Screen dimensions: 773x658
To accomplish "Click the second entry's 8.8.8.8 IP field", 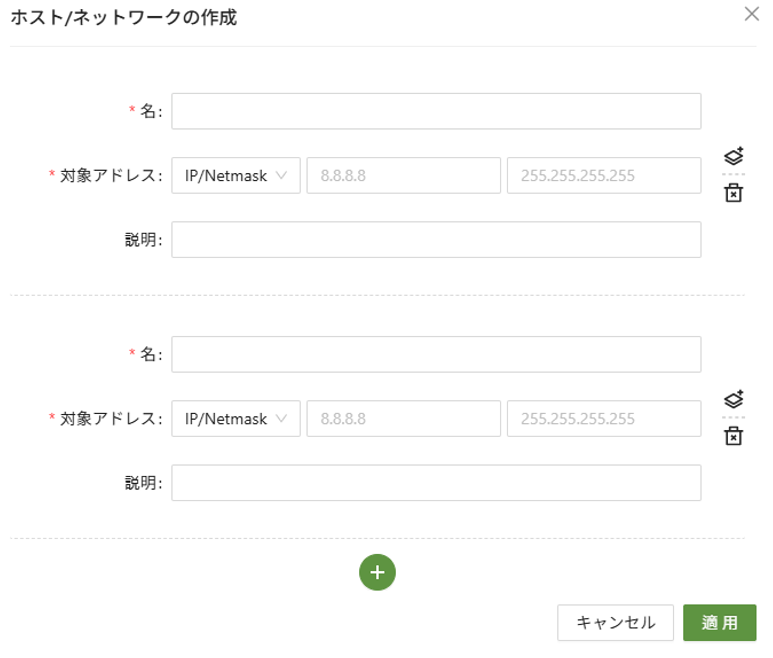I will coord(403,419).
